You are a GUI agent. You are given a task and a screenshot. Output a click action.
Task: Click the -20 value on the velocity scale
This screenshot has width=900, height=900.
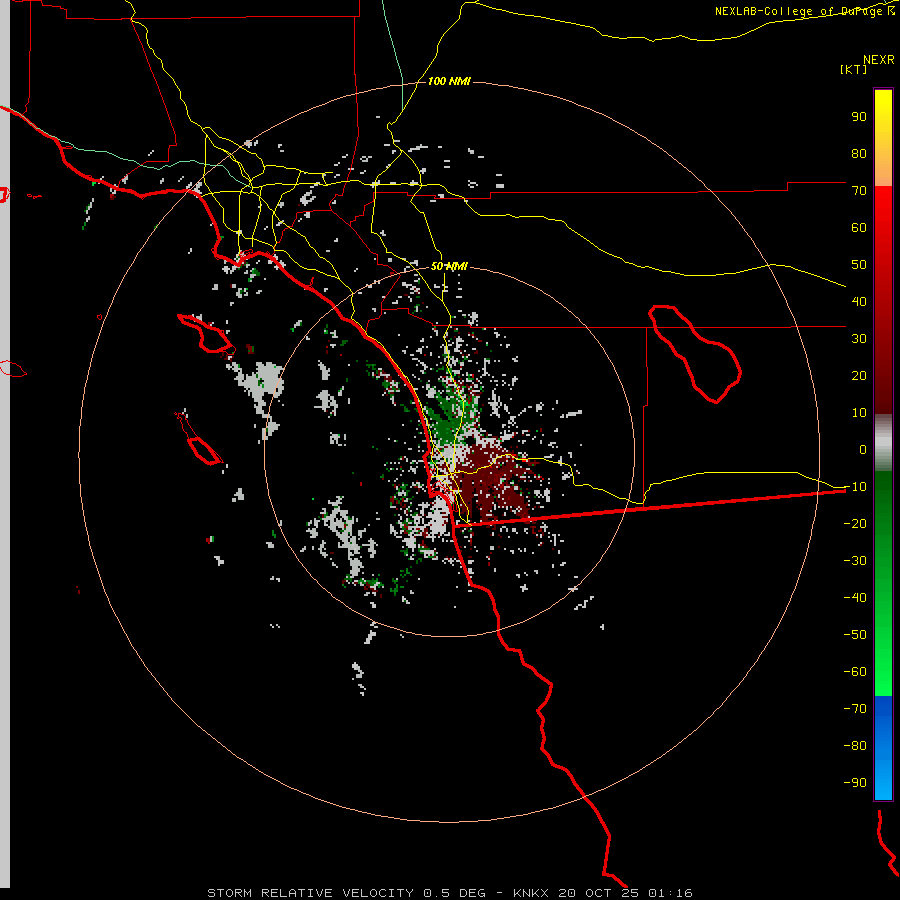click(x=855, y=523)
